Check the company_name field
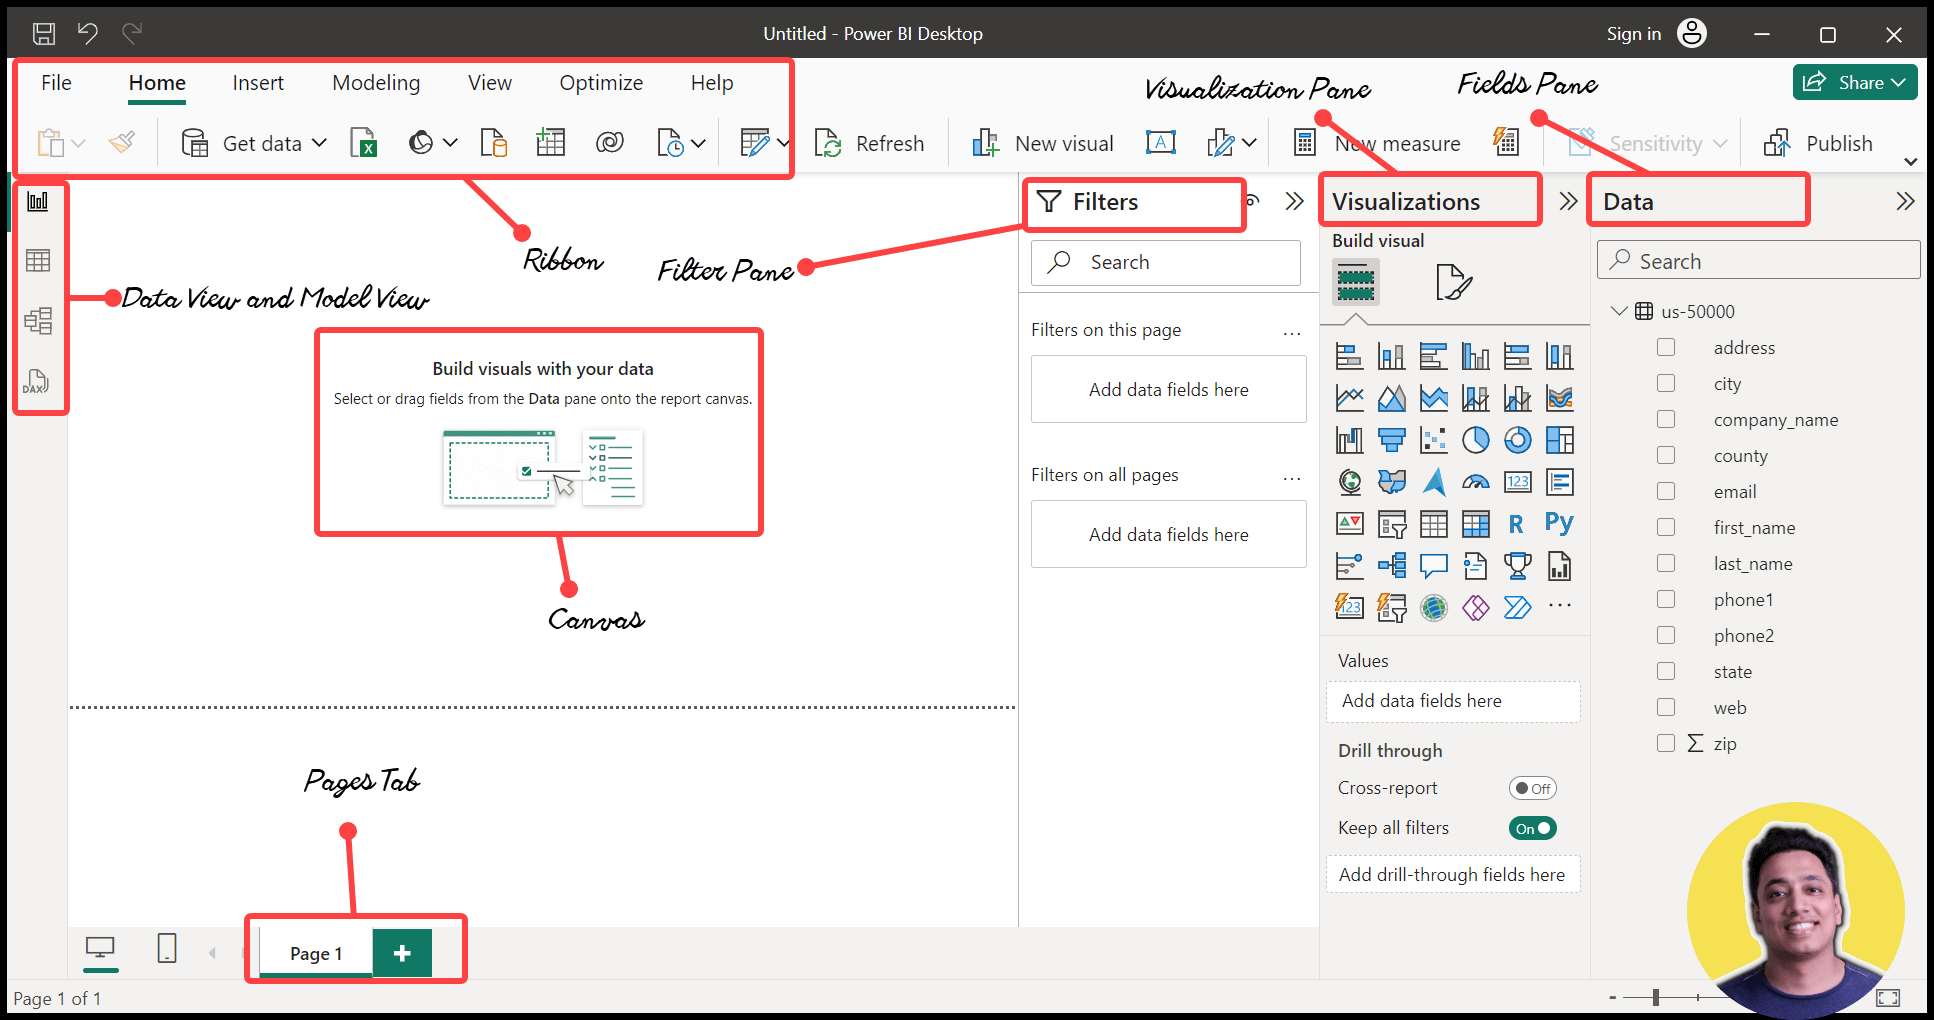The width and height of the screenshot is (1934, 1020). [1666, 419]
